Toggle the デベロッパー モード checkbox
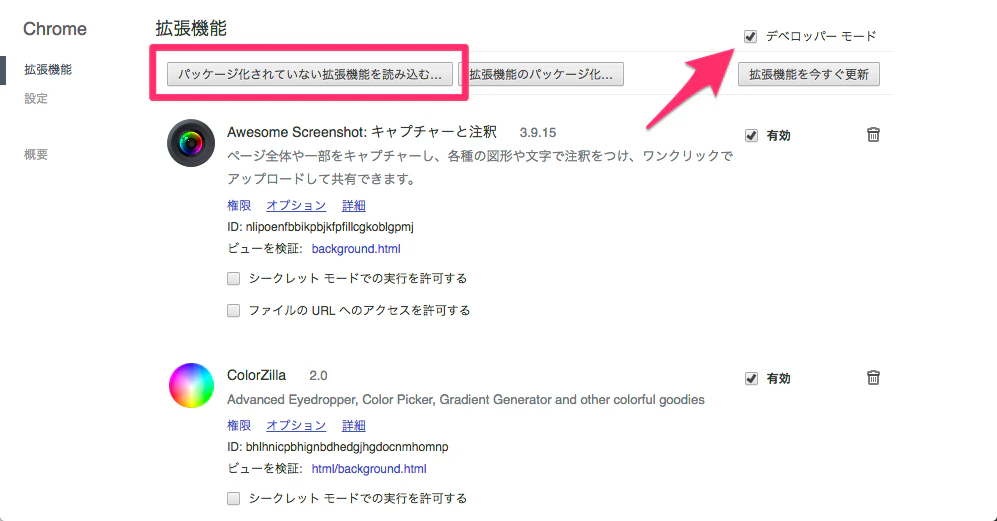The height and width of the screenshot is (521, 997). pos(750,36)
